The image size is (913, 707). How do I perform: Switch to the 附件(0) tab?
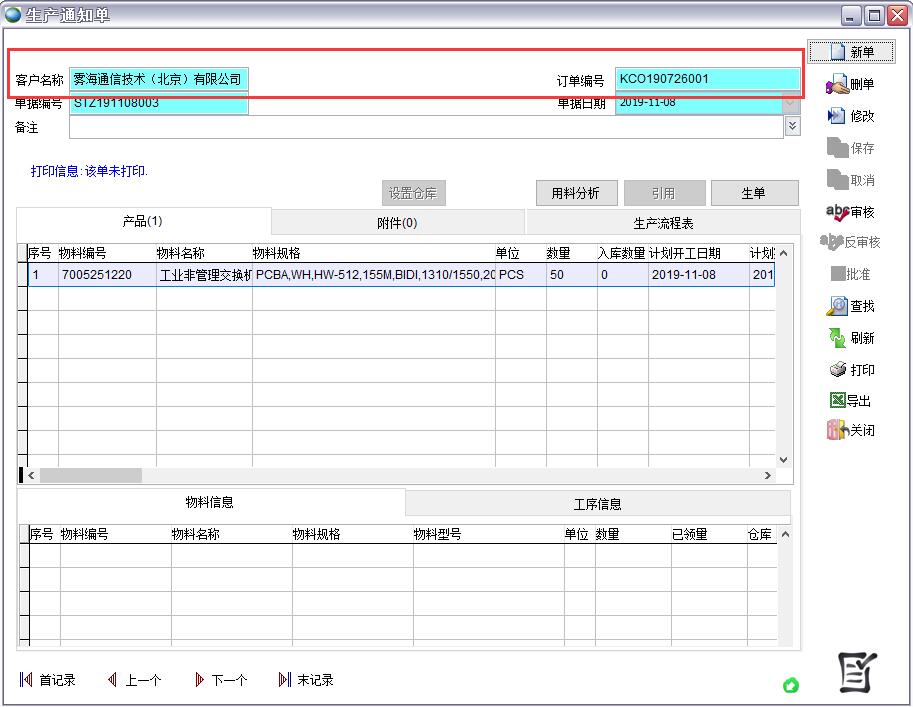click(x=397, y=222)
